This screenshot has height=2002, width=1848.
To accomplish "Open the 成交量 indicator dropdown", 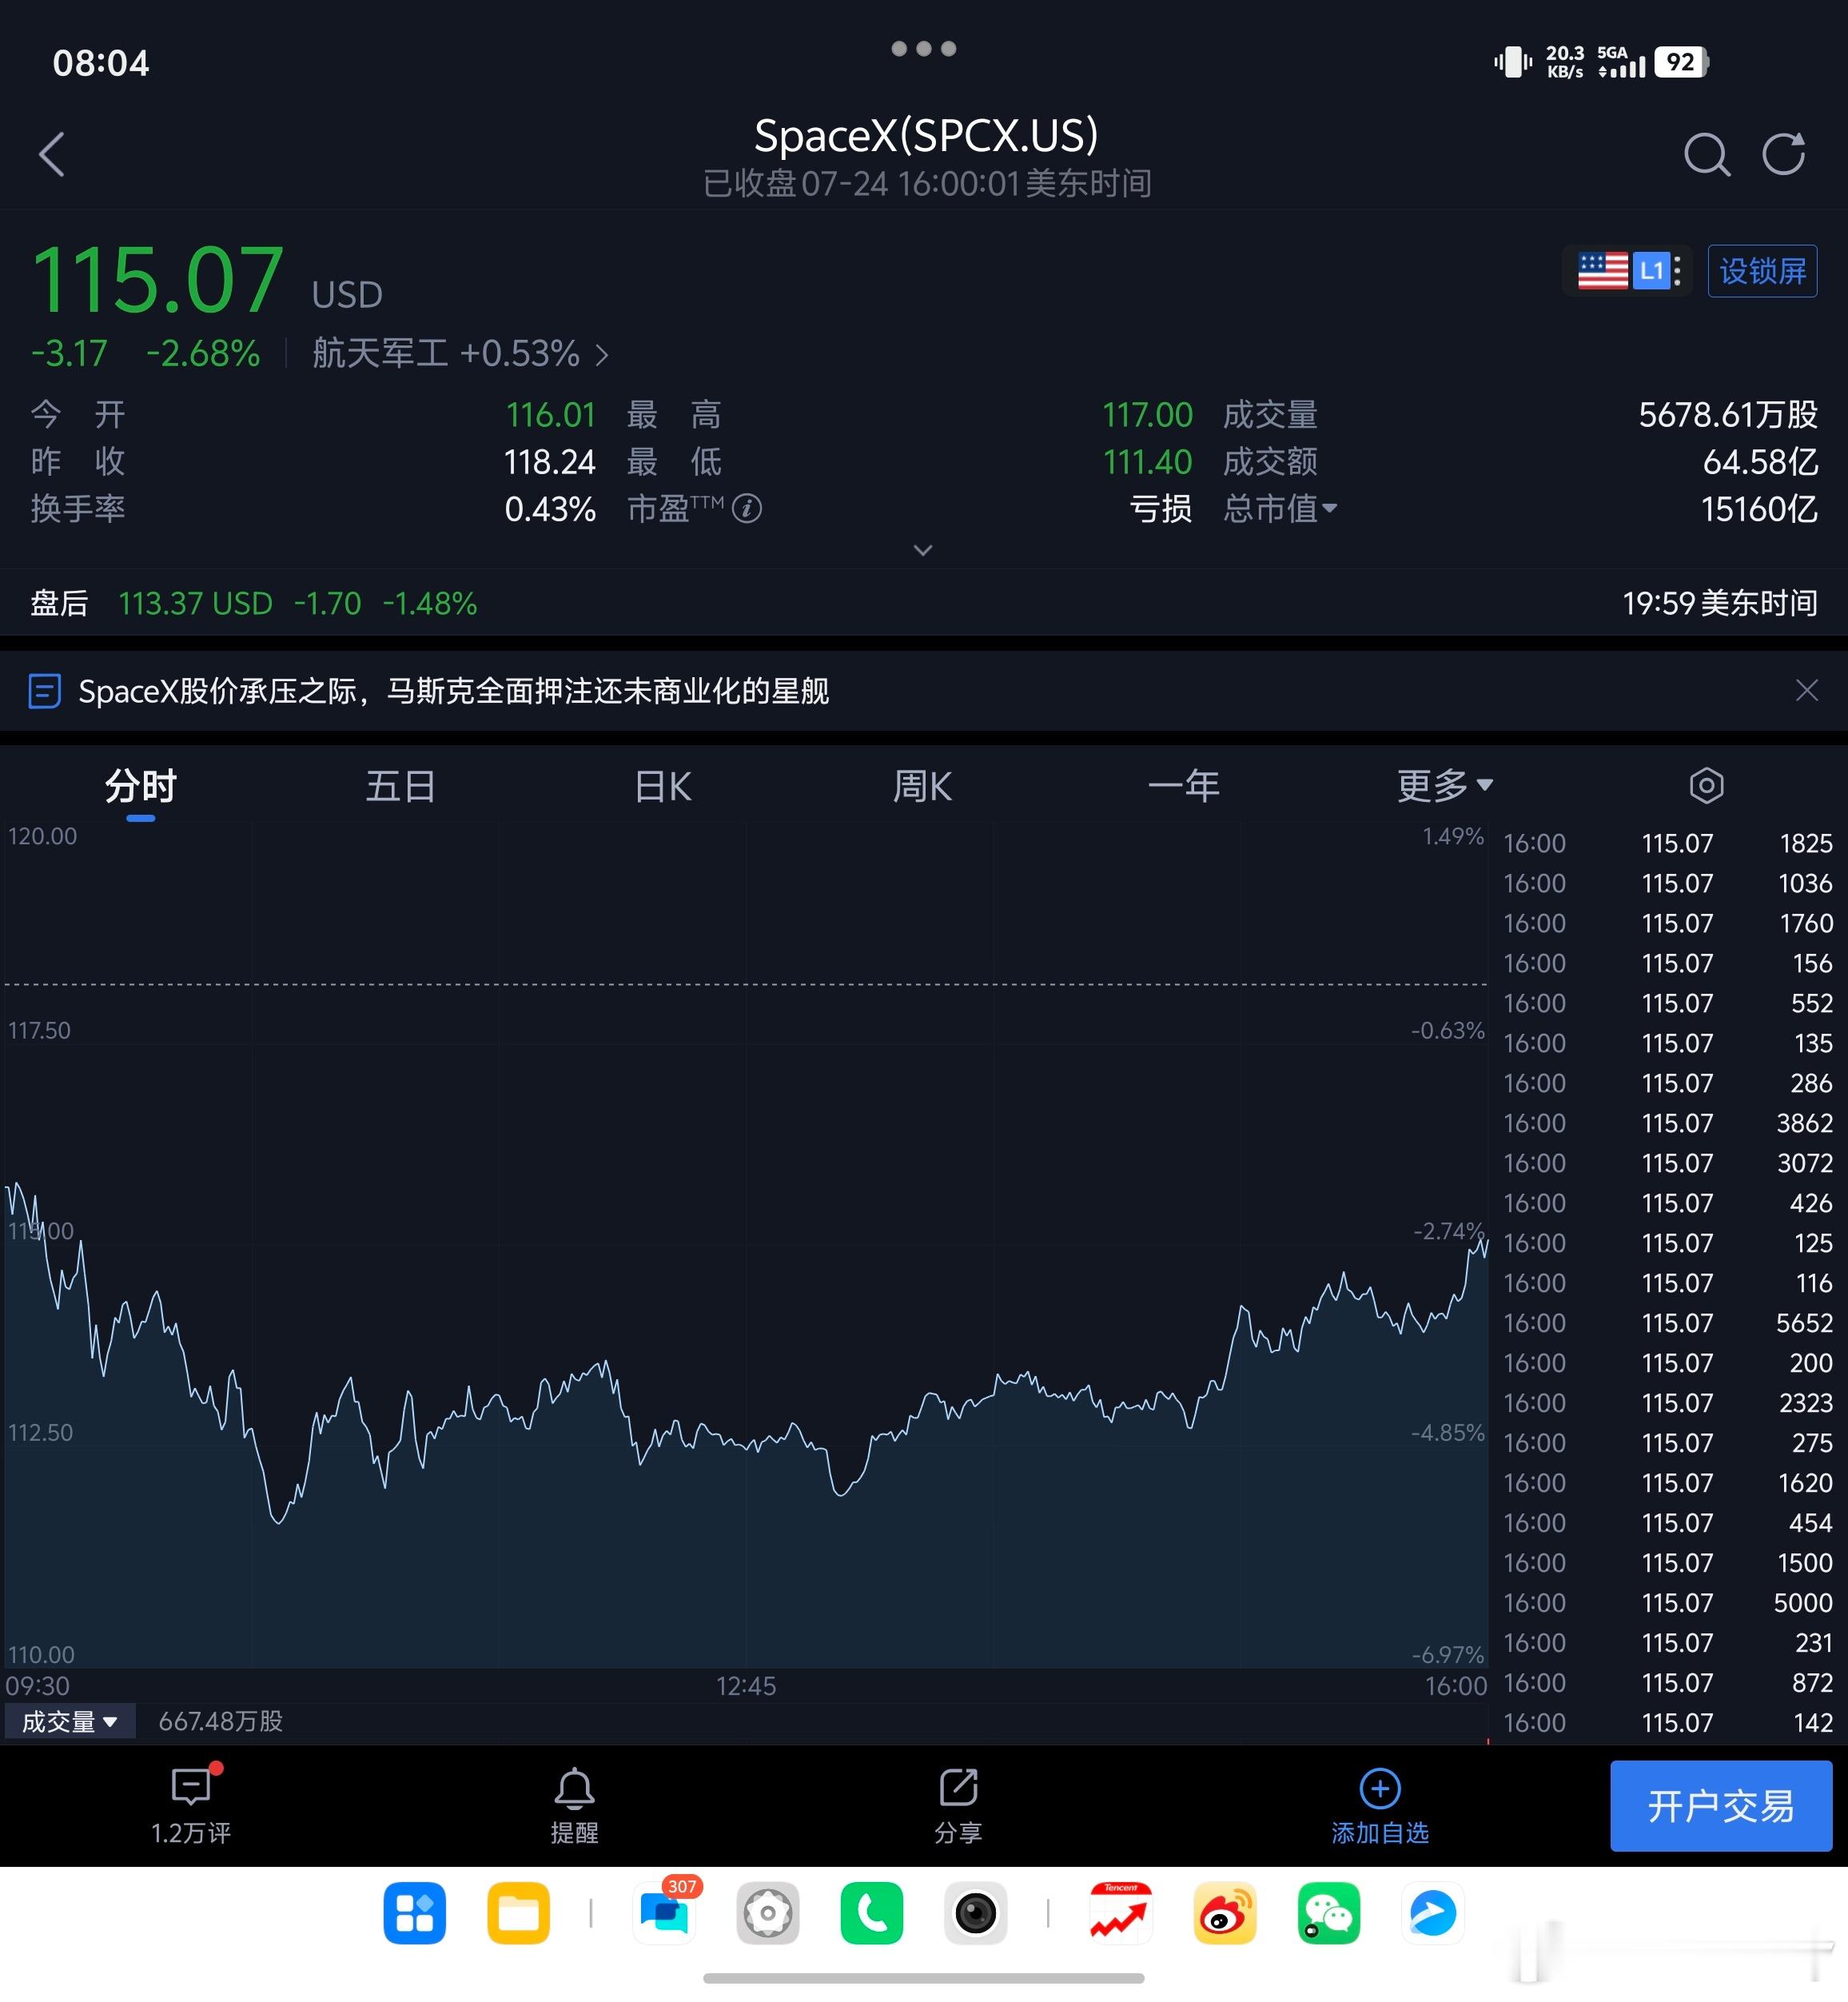I will (70, 1721).
